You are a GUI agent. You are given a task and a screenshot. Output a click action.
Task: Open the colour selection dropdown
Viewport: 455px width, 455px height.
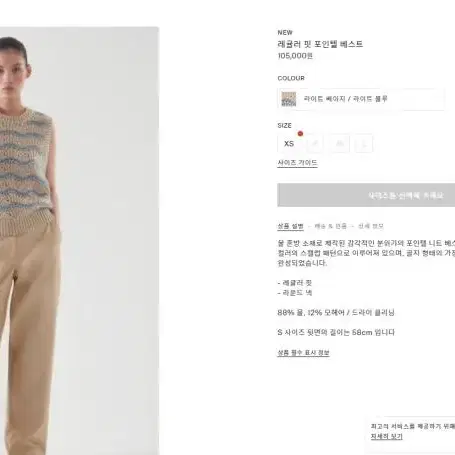(x=361, y=99)
